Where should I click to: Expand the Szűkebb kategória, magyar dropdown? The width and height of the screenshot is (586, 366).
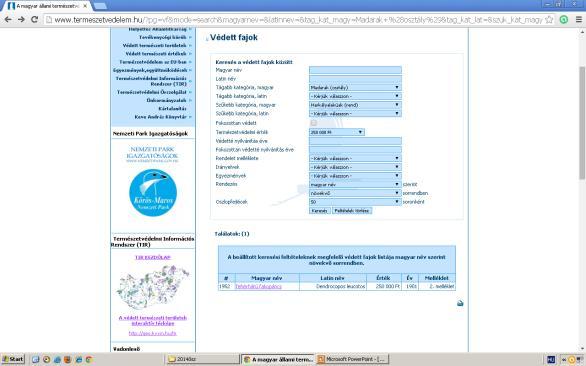tap(355, 105)
